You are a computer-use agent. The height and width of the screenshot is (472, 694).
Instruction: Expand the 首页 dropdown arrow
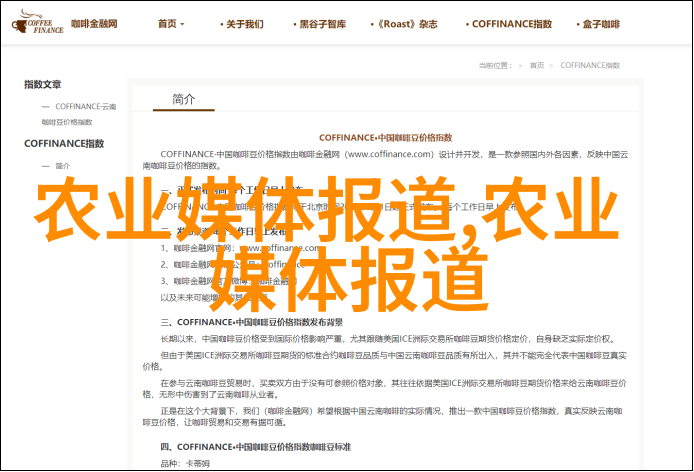pyautogui.click(x=182, y=24)
